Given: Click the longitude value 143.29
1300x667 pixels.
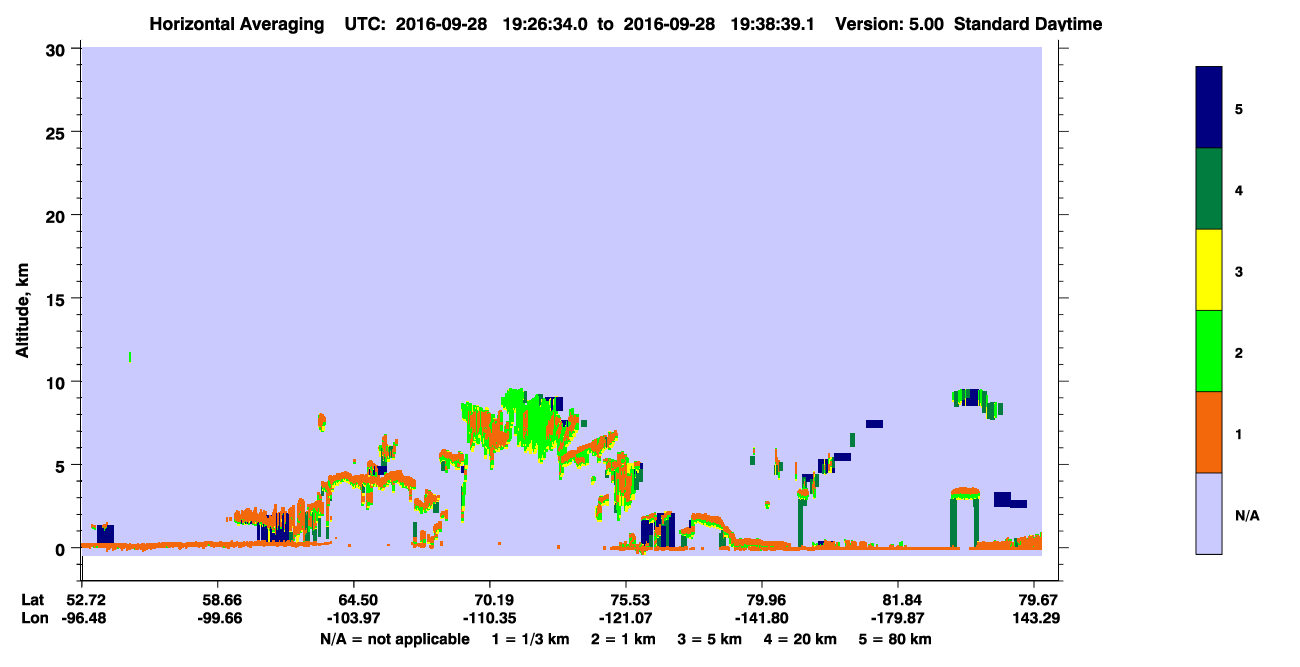Looking at the screenshot, I should click(x=1035, y=618).
